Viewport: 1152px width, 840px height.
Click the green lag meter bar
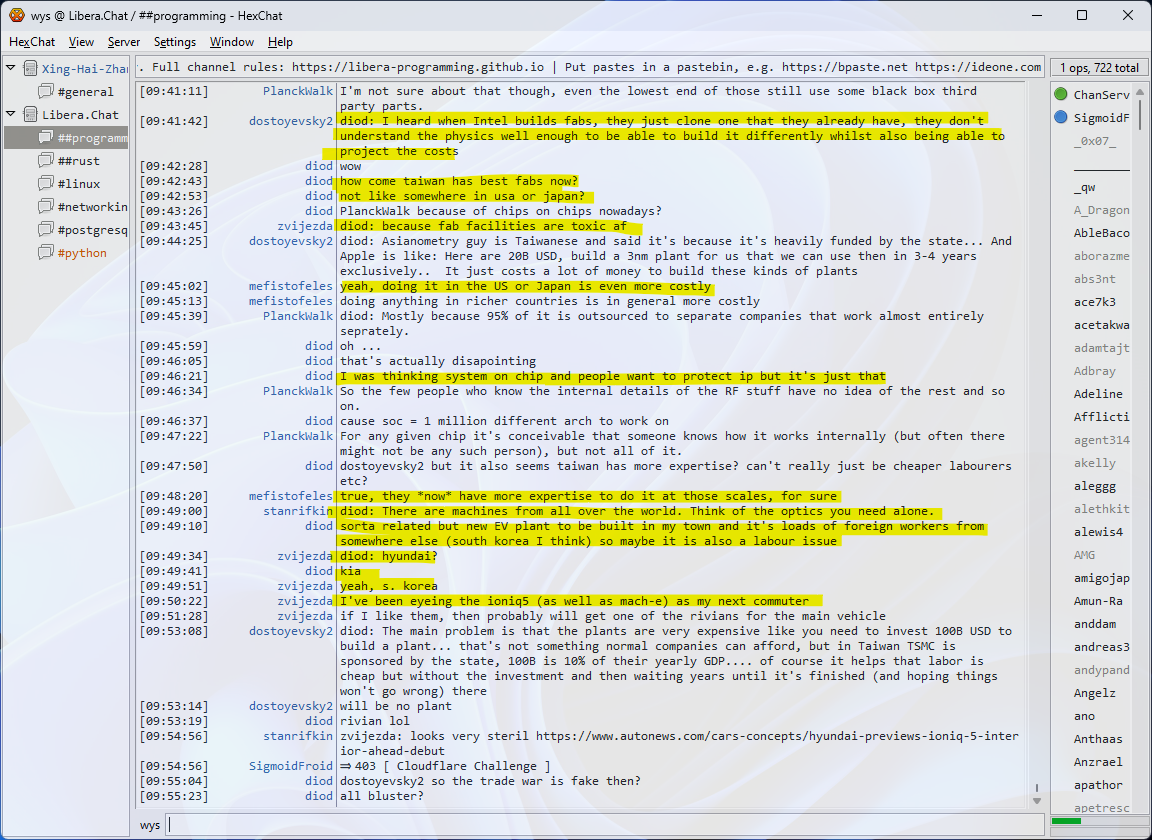[x=1066, y=821]
